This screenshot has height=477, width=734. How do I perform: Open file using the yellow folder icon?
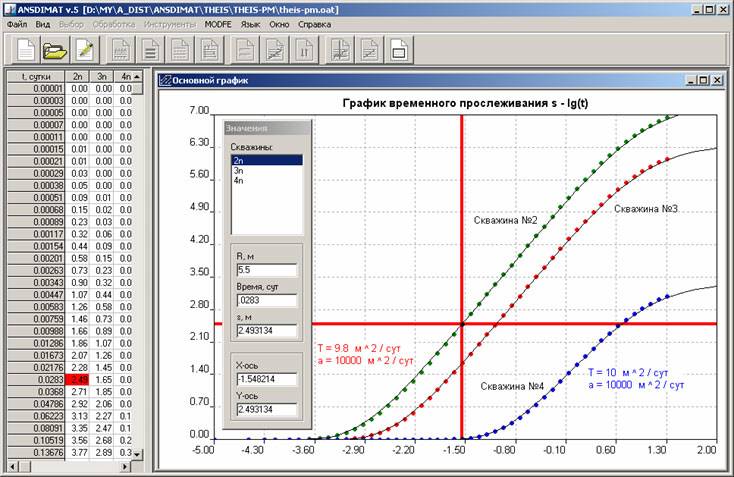tap(54, 48)
